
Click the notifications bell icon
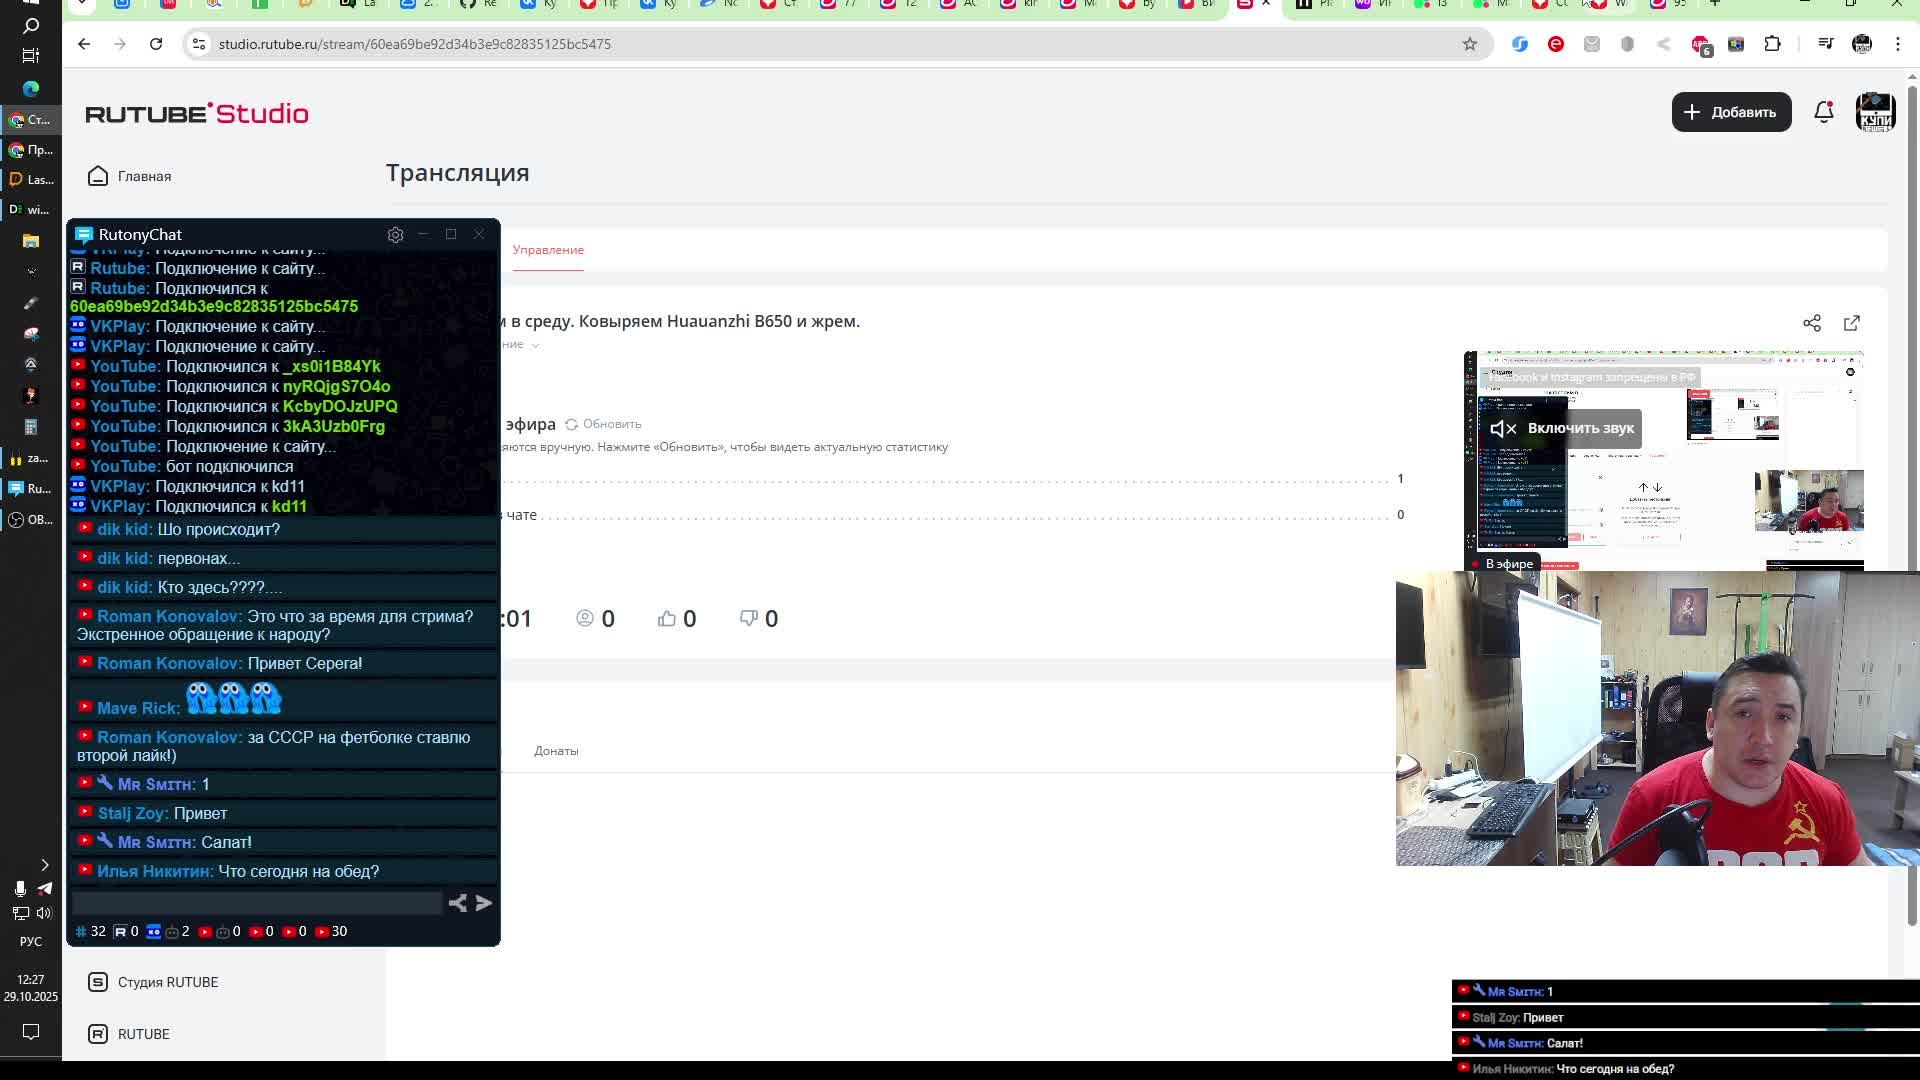[1823, 112]
